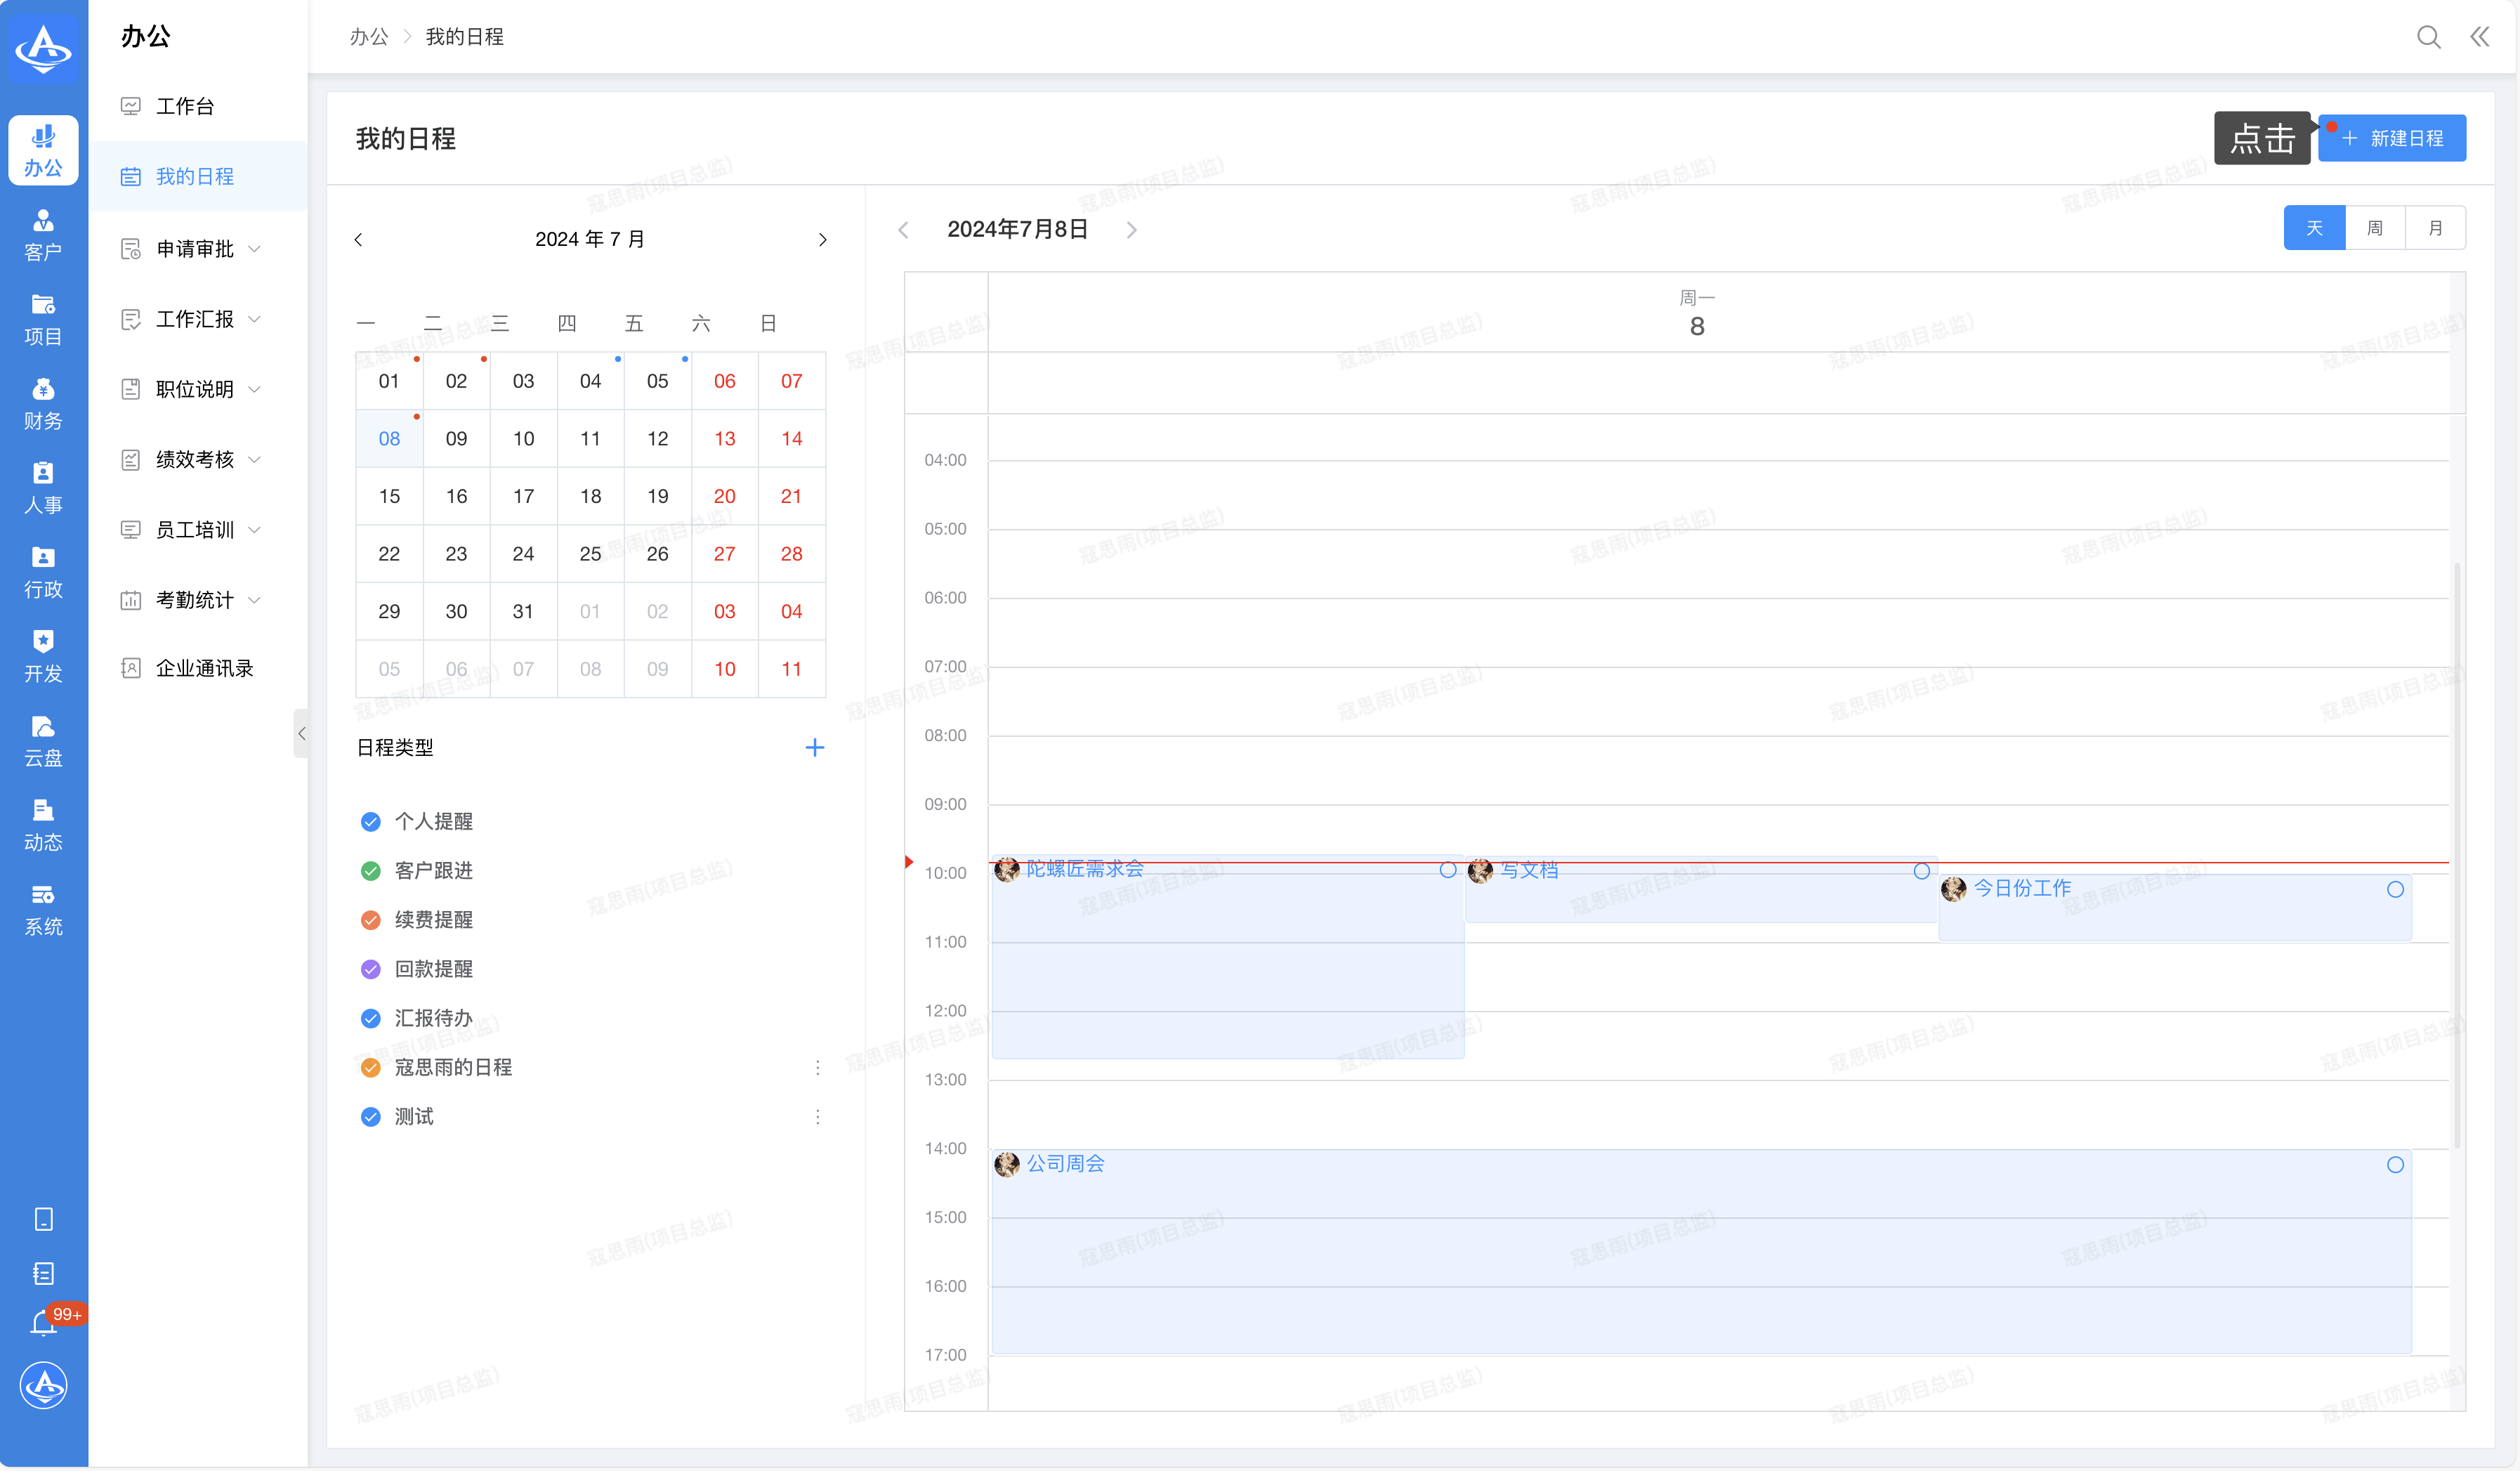Toggle the 客户跟进 schedule type checkbox
This screenshot has width=2520, height=1471.
[370, 870]
